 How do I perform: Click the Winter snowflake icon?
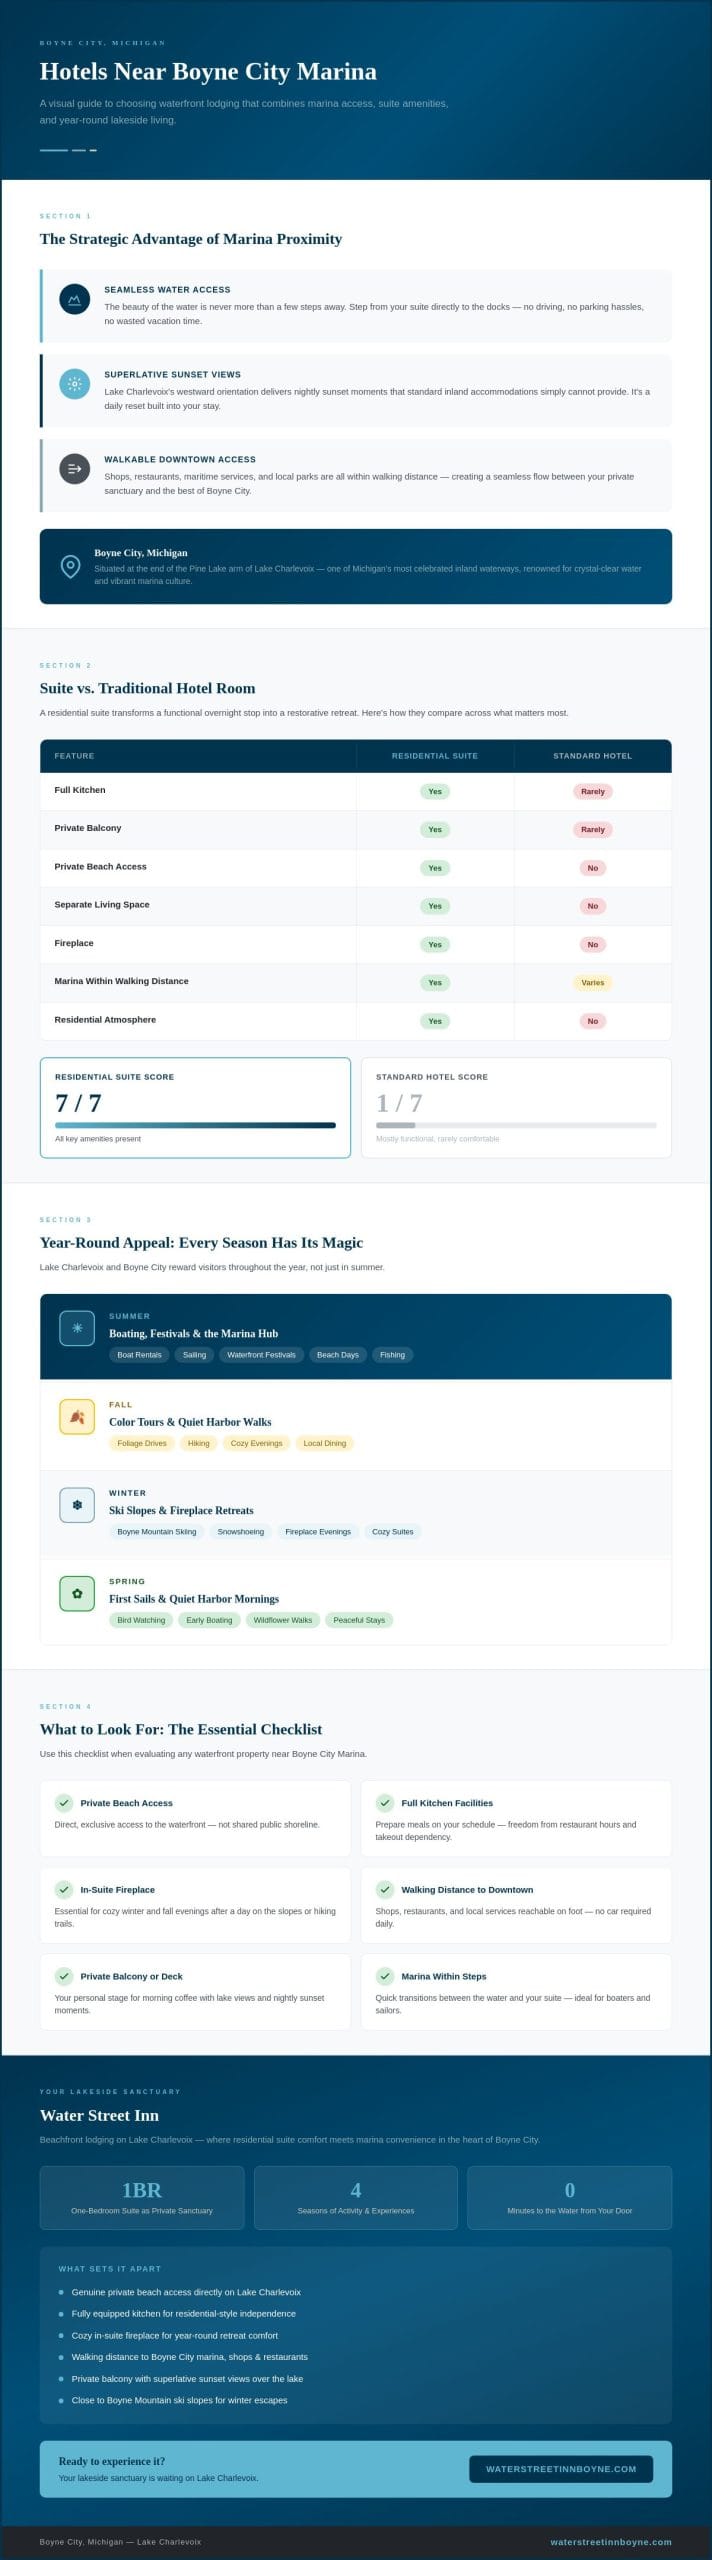[77, 1505]
